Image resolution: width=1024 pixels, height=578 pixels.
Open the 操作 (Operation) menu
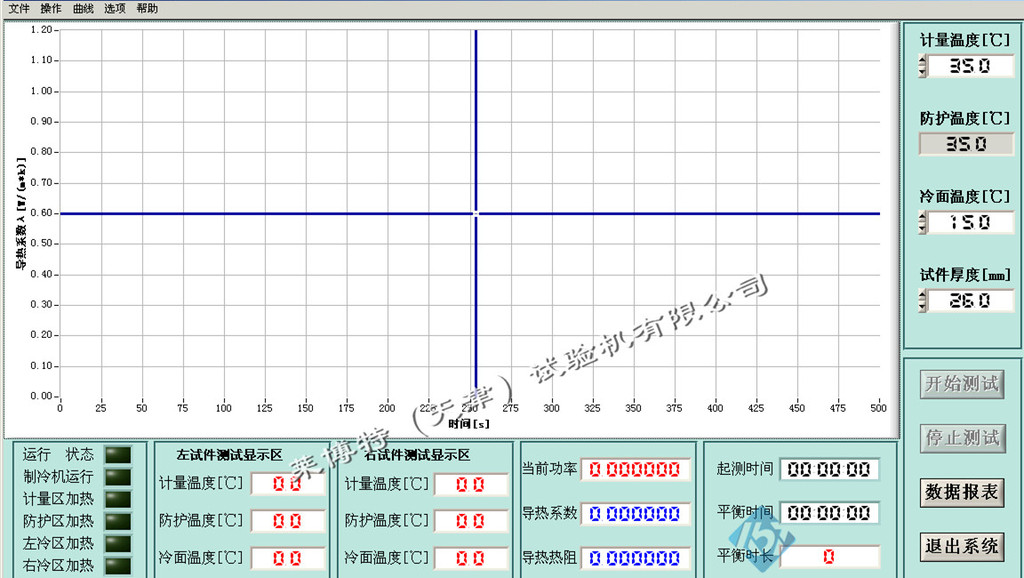(x=53, y=8)
